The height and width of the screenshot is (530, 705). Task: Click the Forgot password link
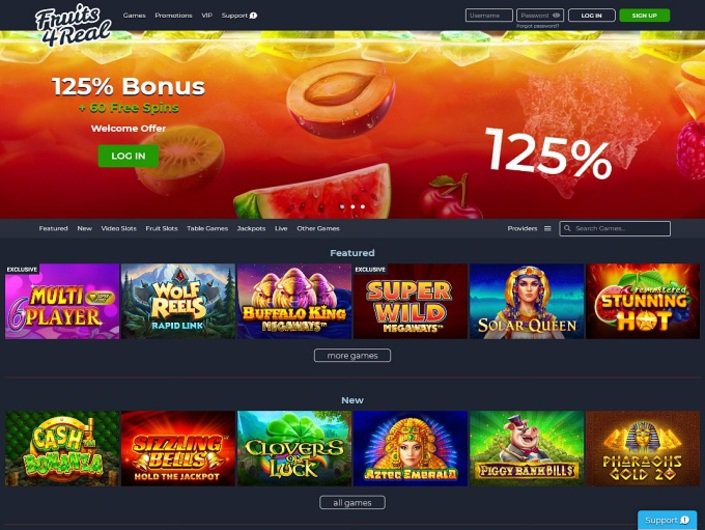(x=537, y=26)
